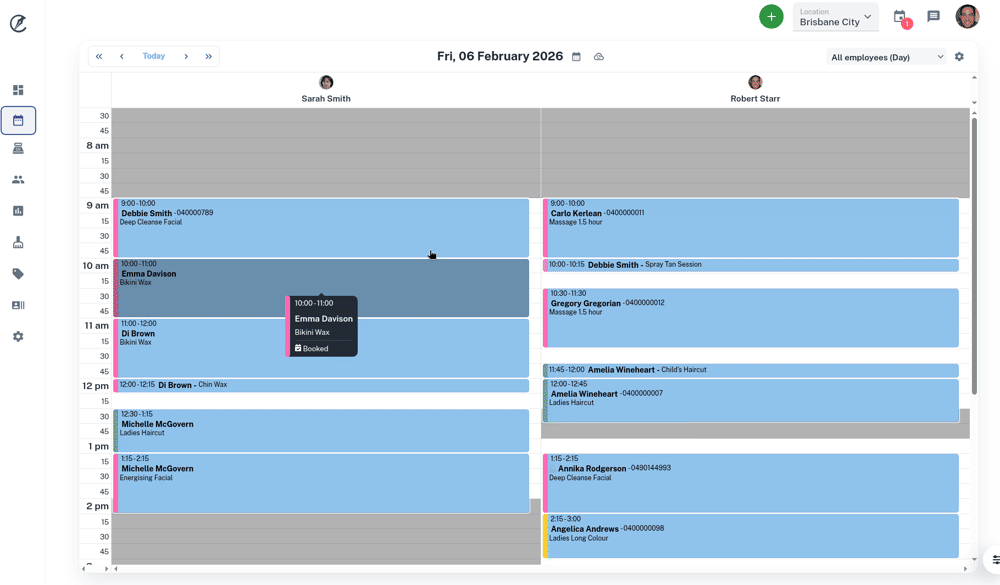Open the All employees (Day) dropdown
Viewport: 1000px width, 585px height.
click(886, 57)
